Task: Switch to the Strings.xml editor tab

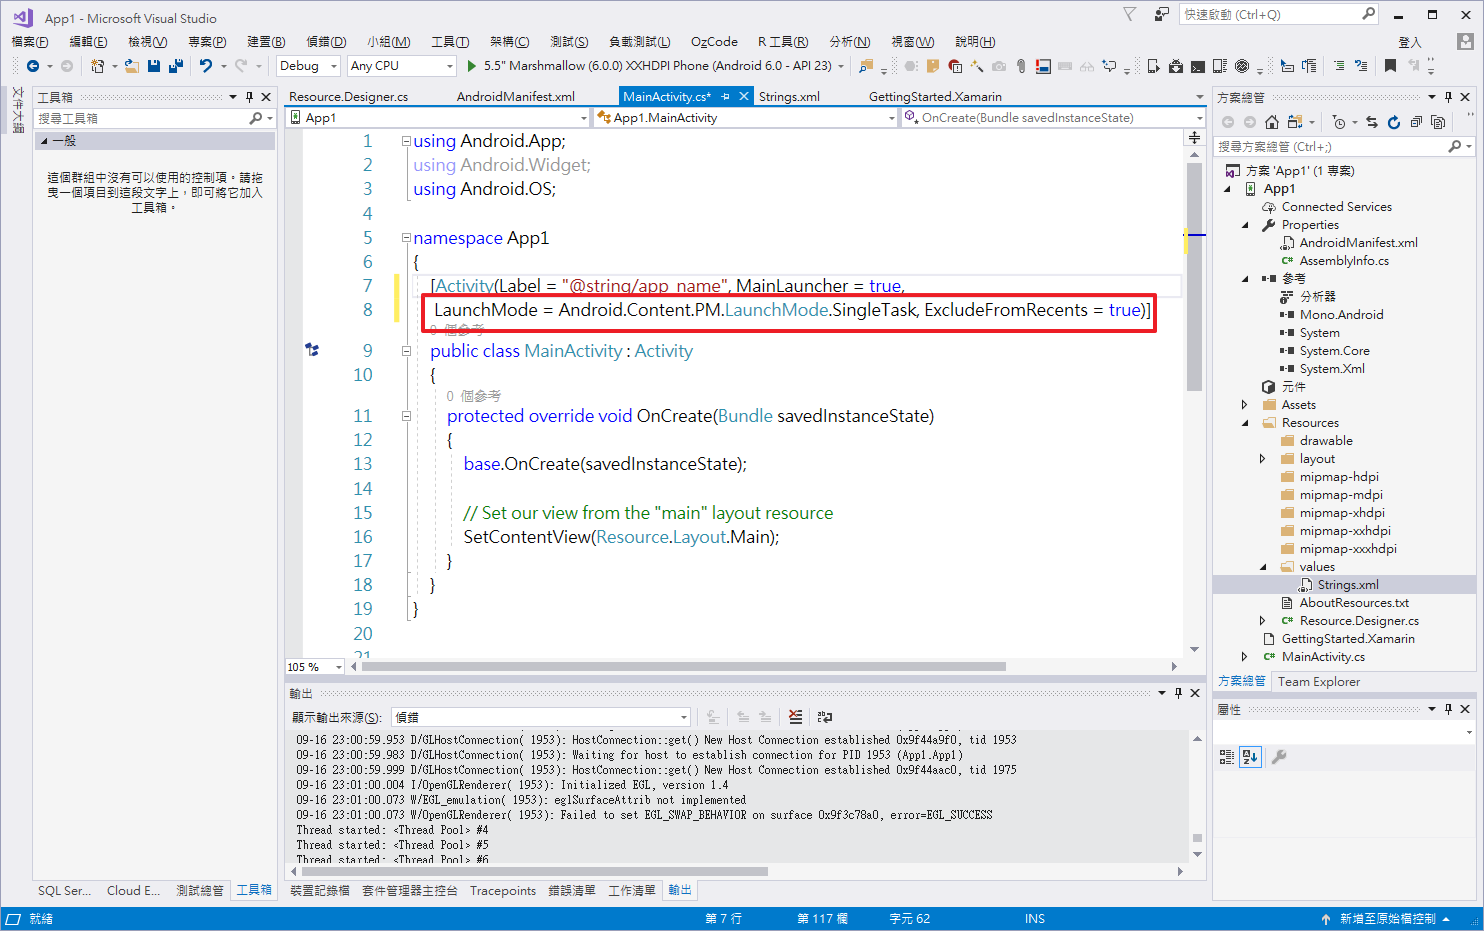Action: pyautogui.click(x=789, y=97)
